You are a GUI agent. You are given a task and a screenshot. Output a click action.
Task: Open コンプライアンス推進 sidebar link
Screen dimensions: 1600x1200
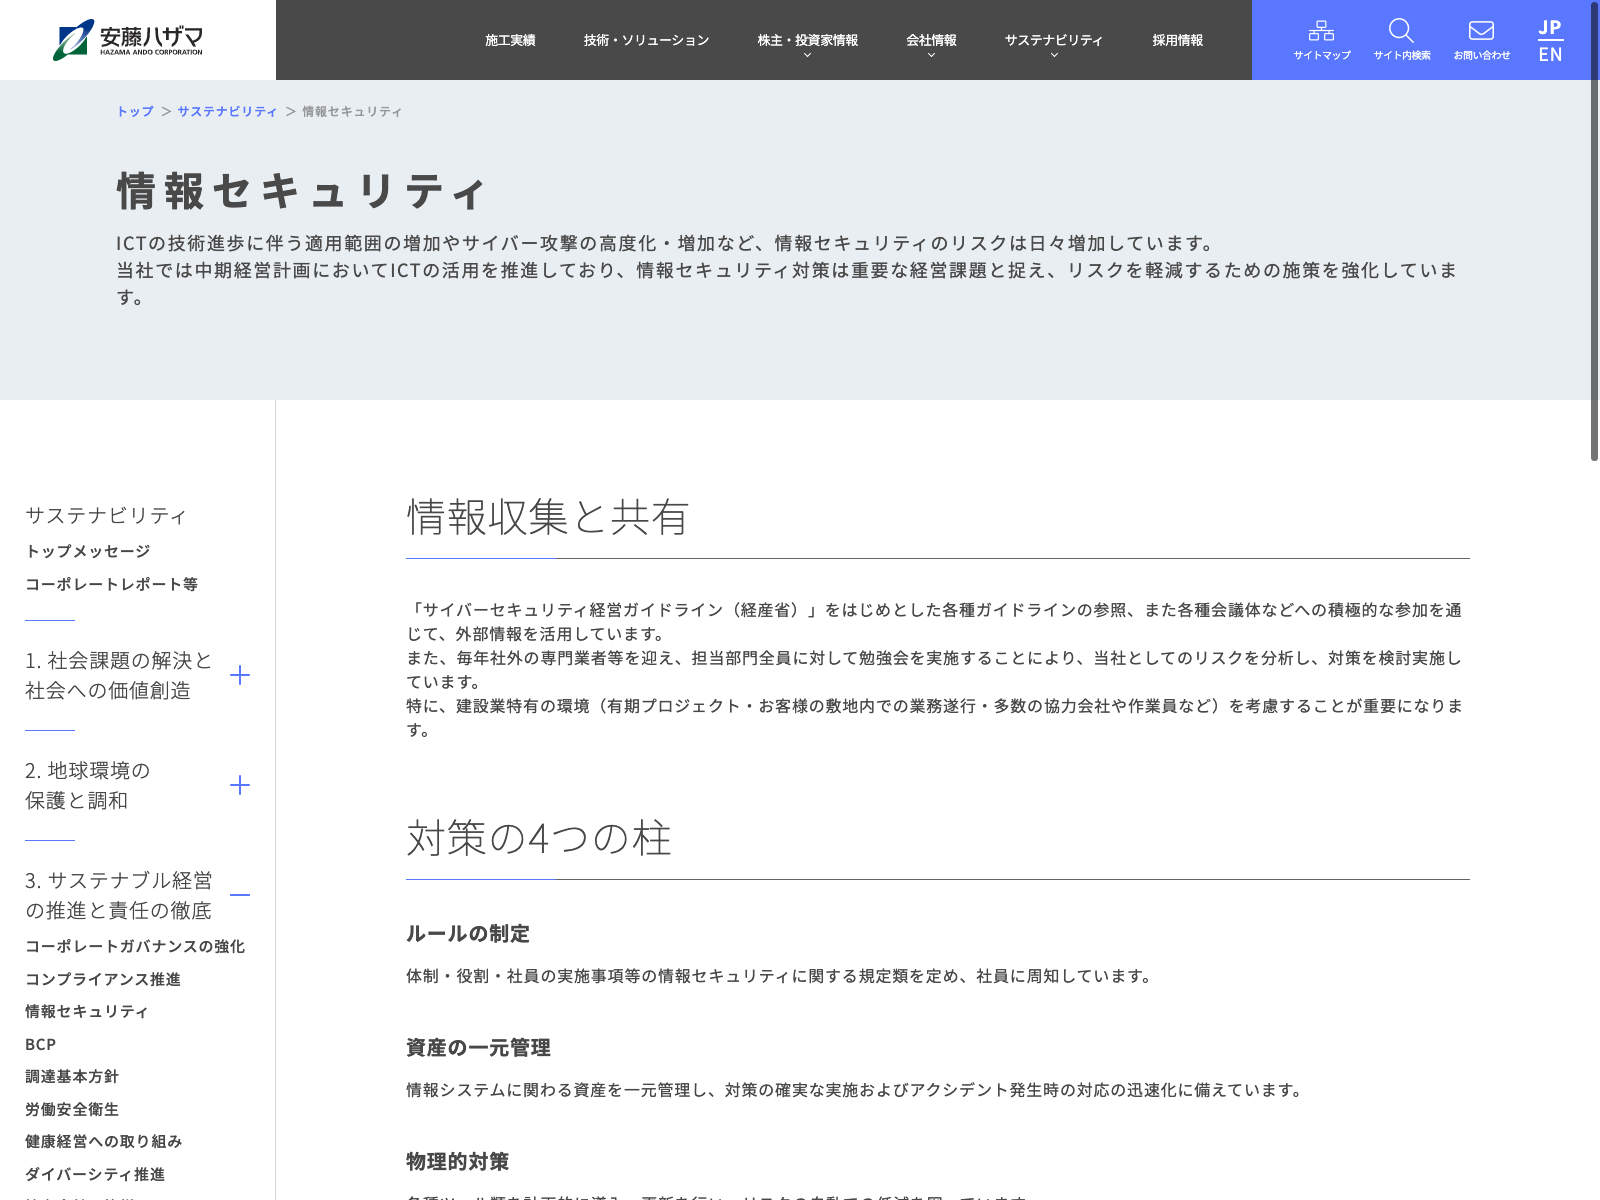point(103,979)
